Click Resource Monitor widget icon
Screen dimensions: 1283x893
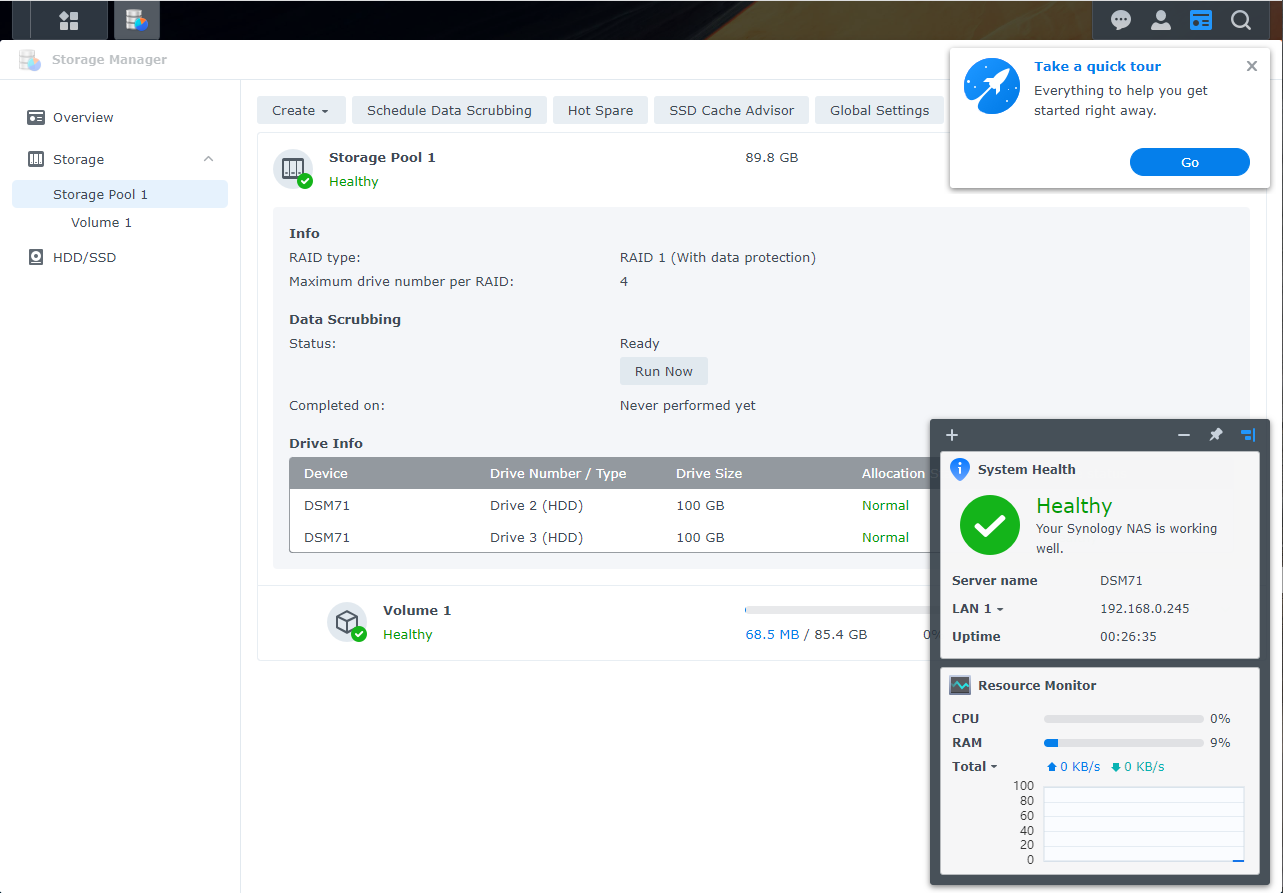tap(960, 685)
